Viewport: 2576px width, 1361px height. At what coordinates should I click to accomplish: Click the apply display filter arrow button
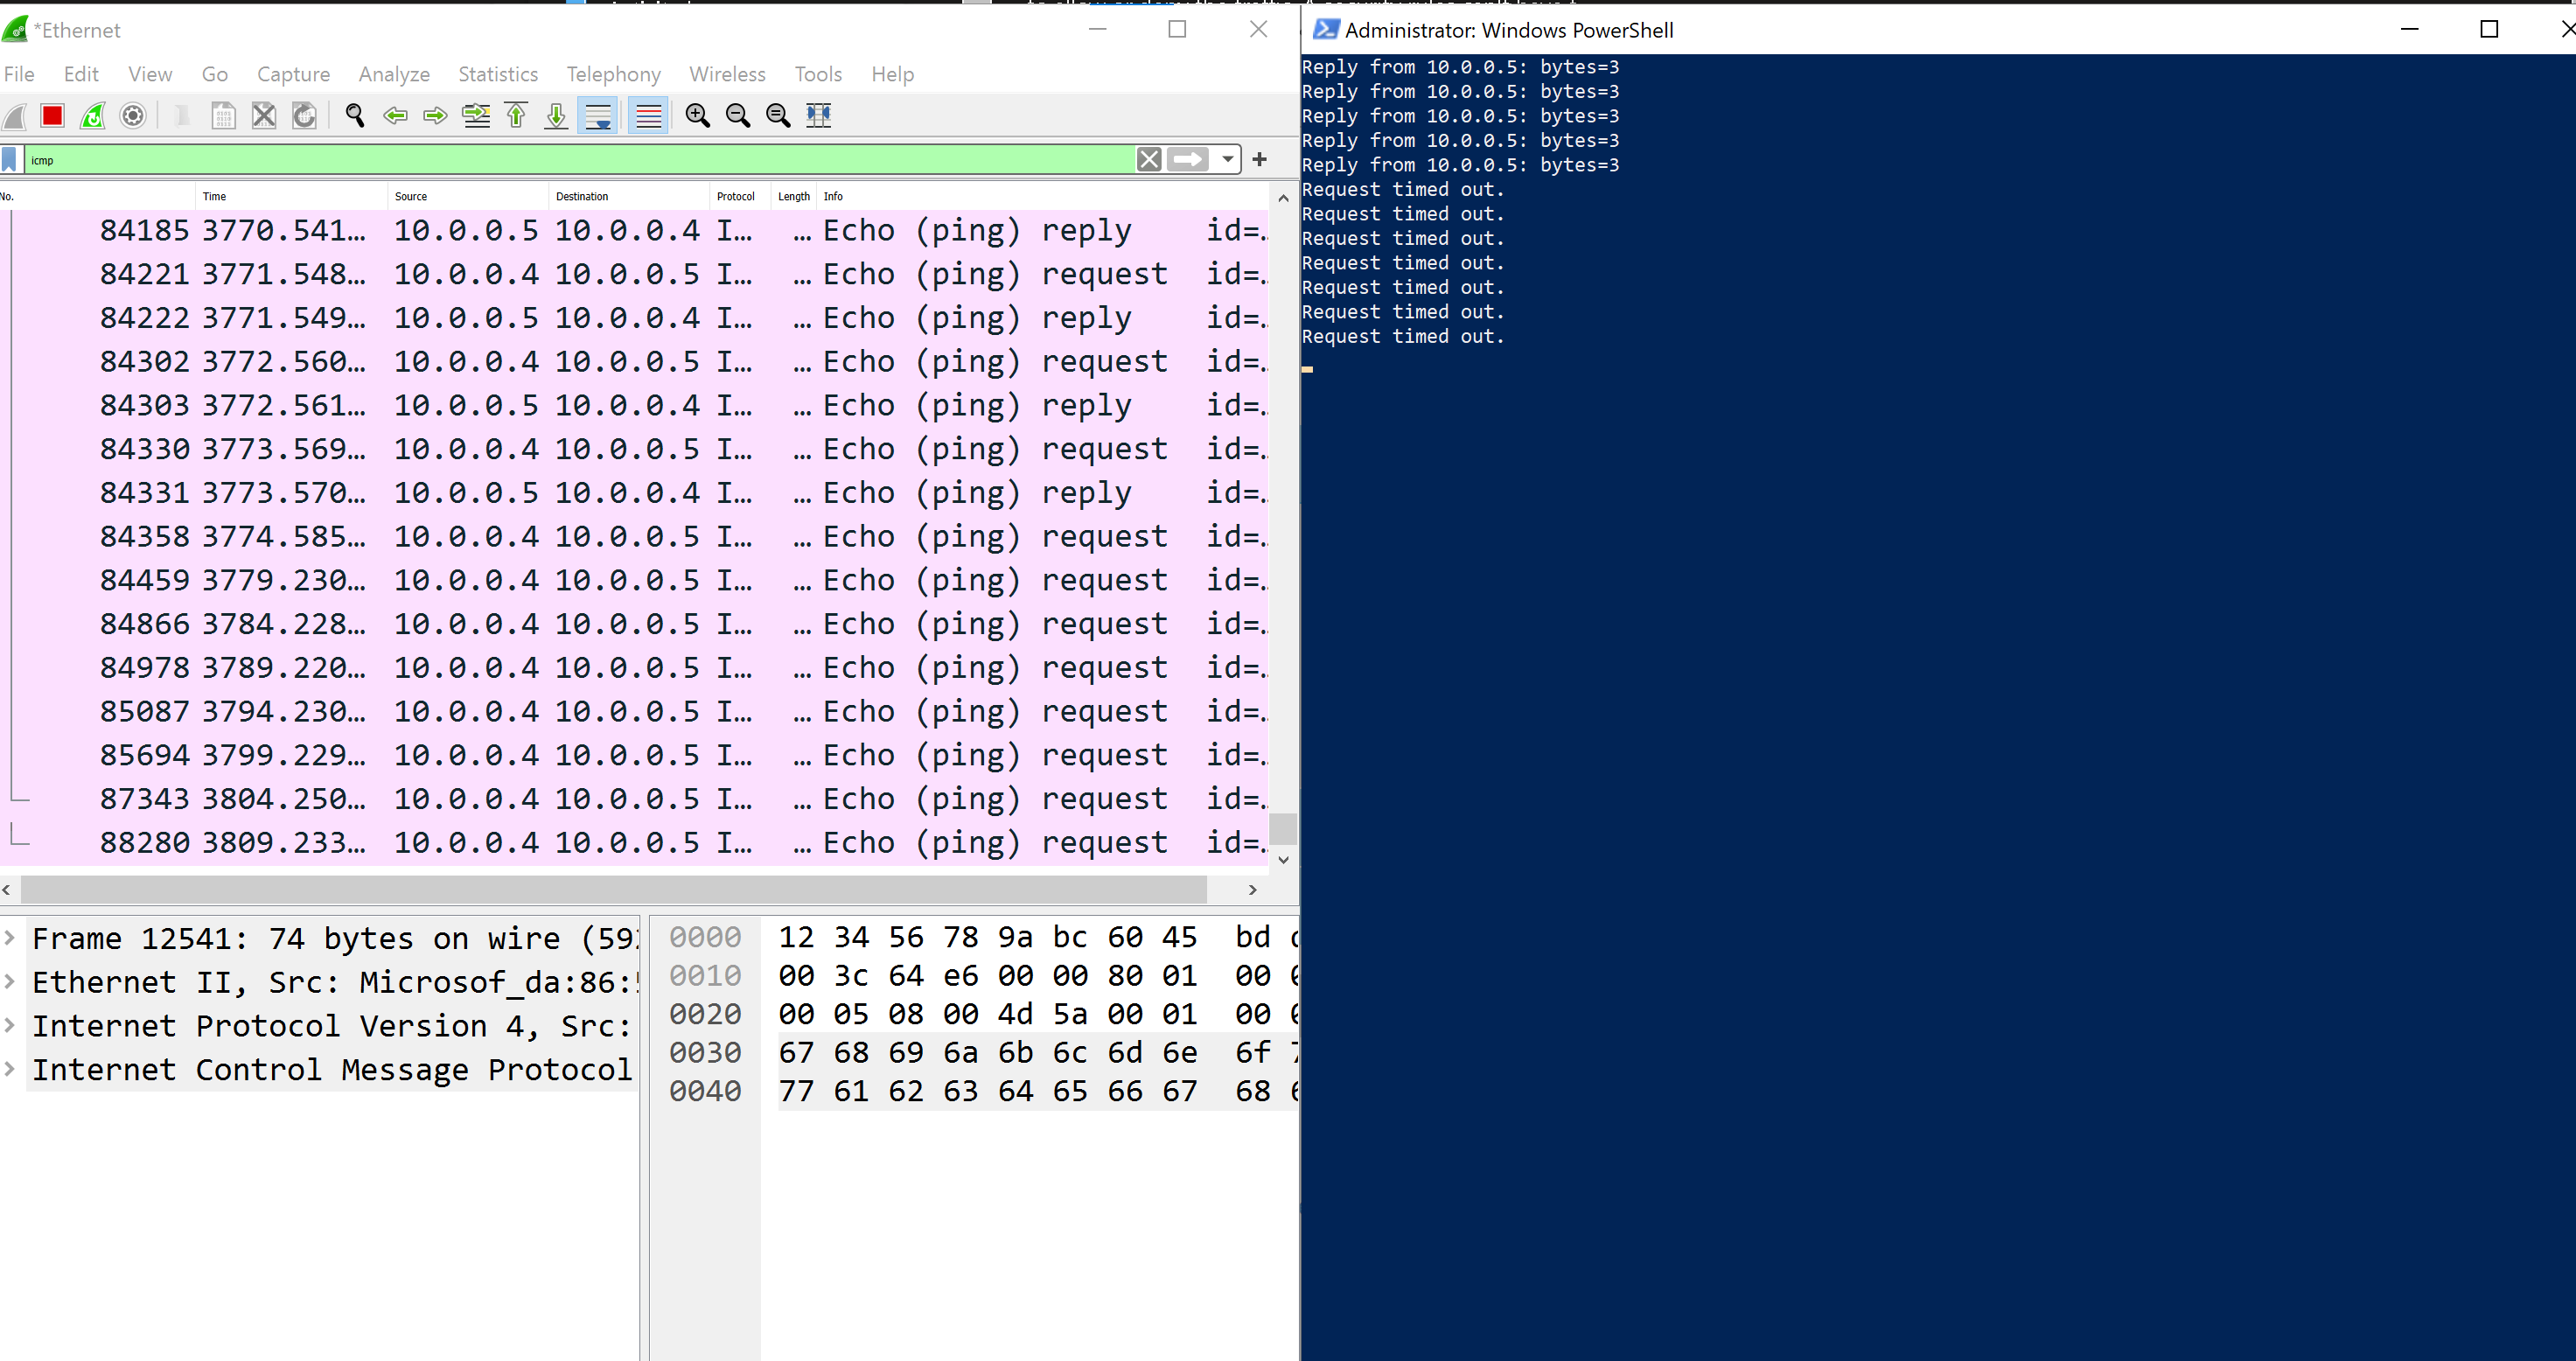[1188, 158]
